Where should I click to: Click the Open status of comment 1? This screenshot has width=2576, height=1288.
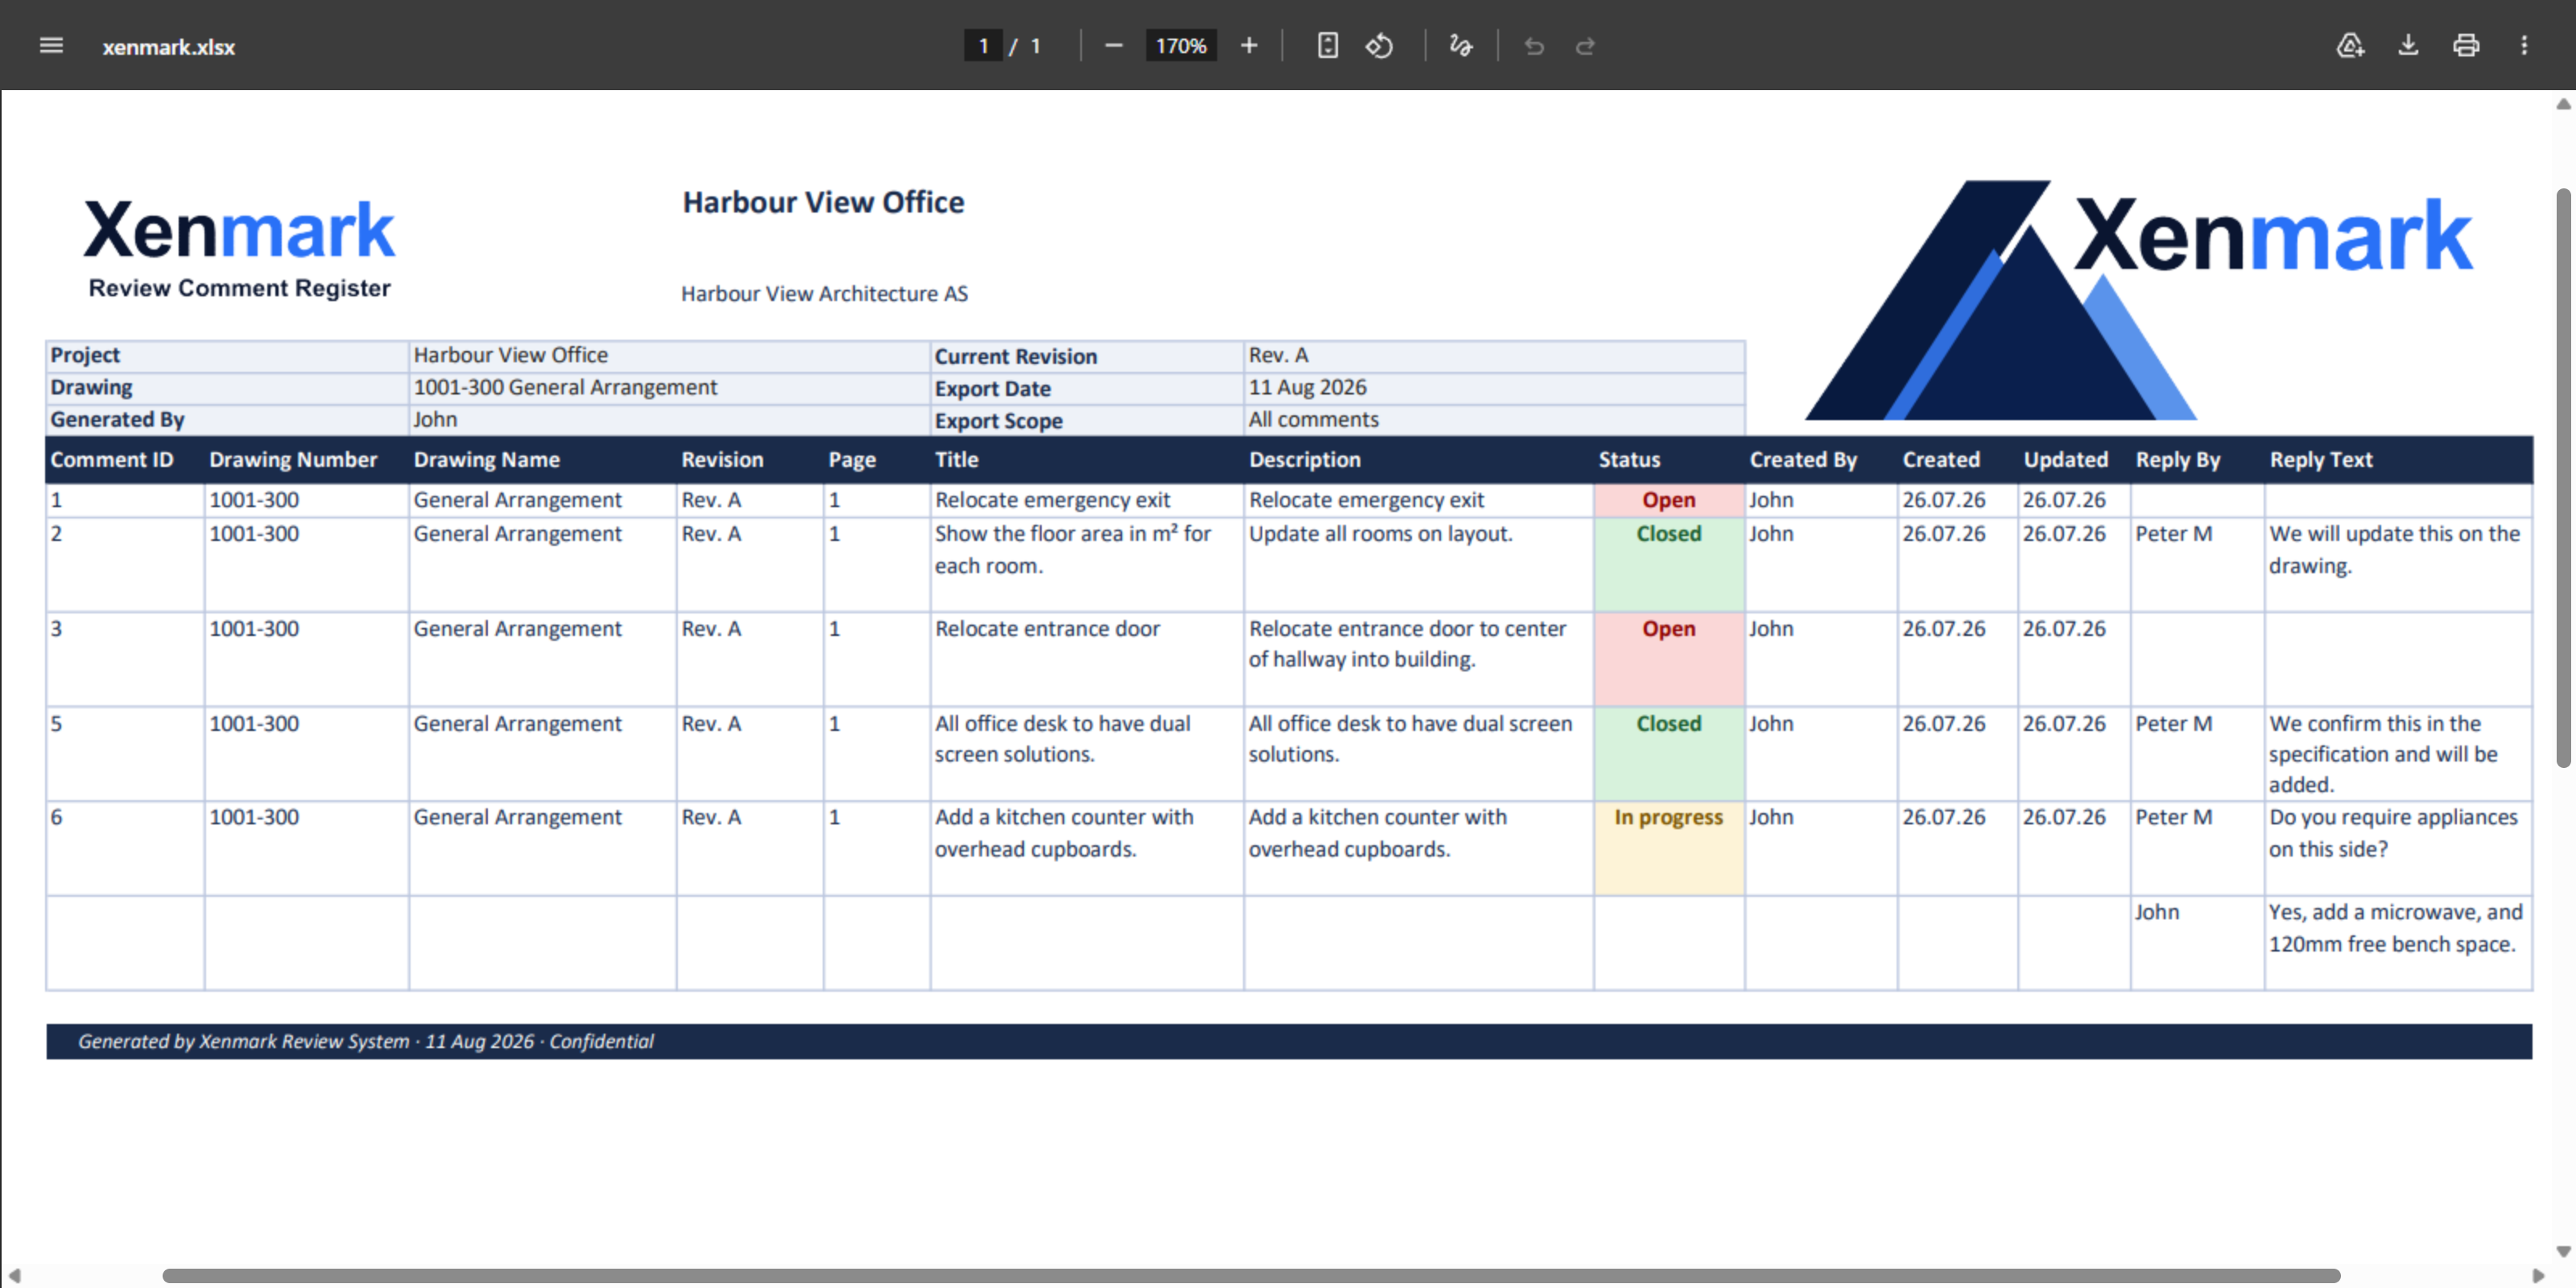tap(1669, 500)
